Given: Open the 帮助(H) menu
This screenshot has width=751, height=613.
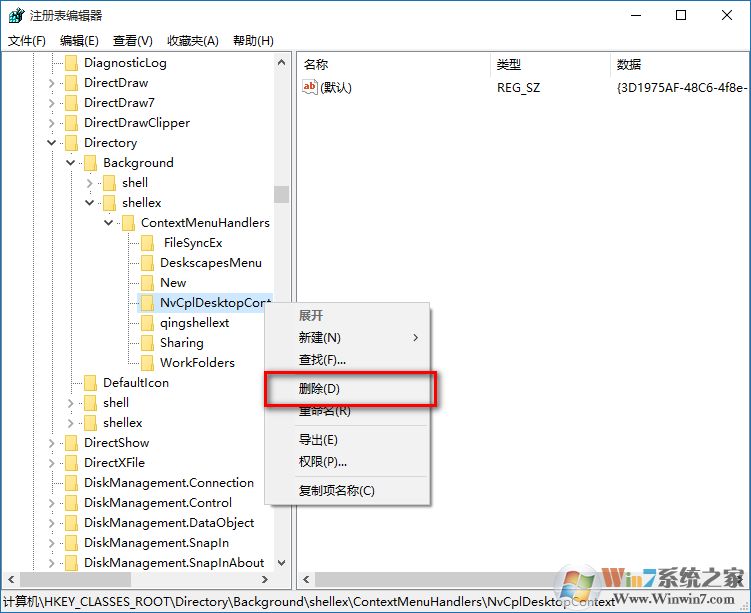Looking at the screenshot, I should (253, 41).
